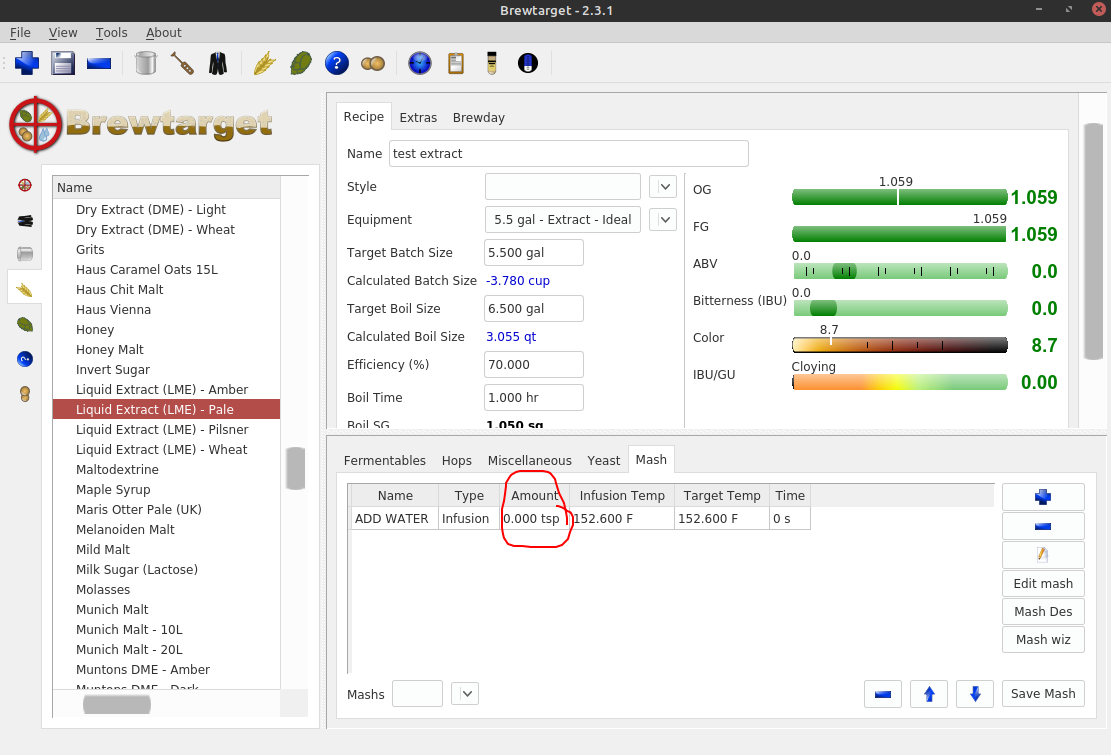
Task: Click the Mash Des button
Action: tap(1043, 611)
